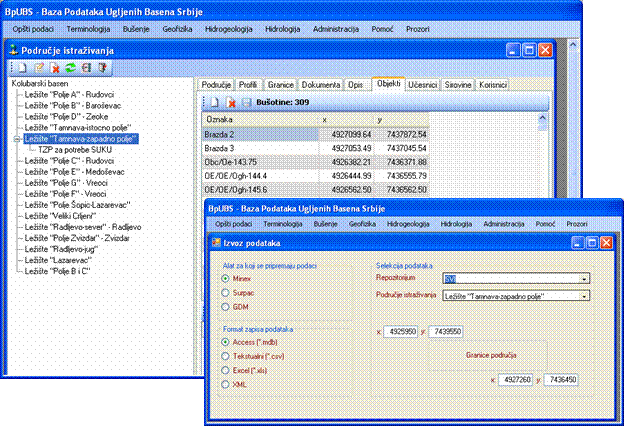Screen dimensions: 624x426
Task: Click the green refresh arrows icon
Action: click(71, 68)
